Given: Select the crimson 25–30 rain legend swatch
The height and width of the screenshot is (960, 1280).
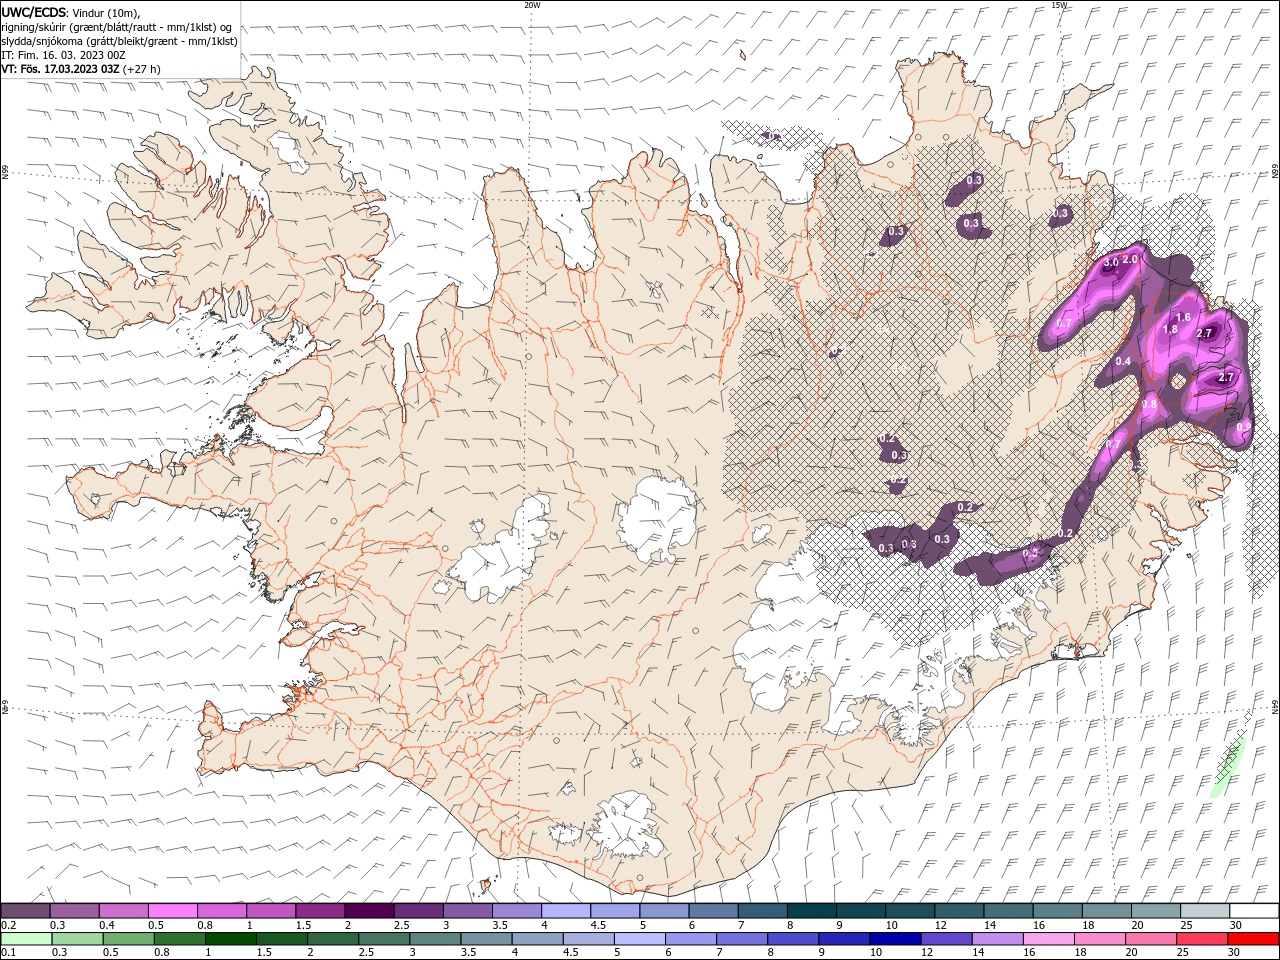Looking at the screenshot, I should coord(1200,939).
